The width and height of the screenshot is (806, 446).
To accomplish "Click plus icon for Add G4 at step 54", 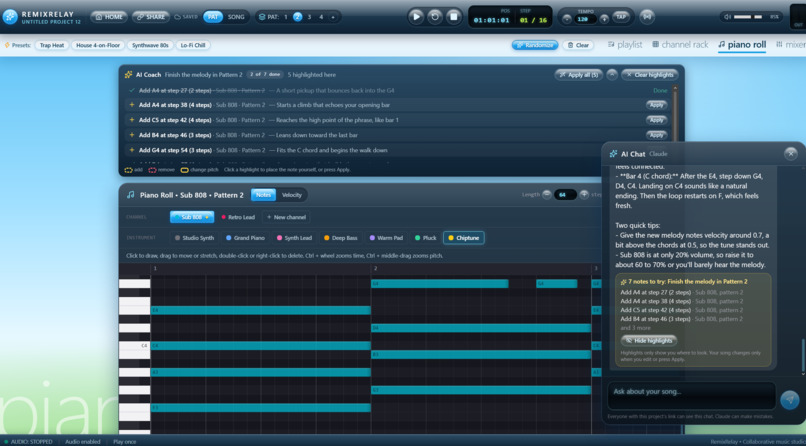I will pyautogui.click(x=132, y=150).
